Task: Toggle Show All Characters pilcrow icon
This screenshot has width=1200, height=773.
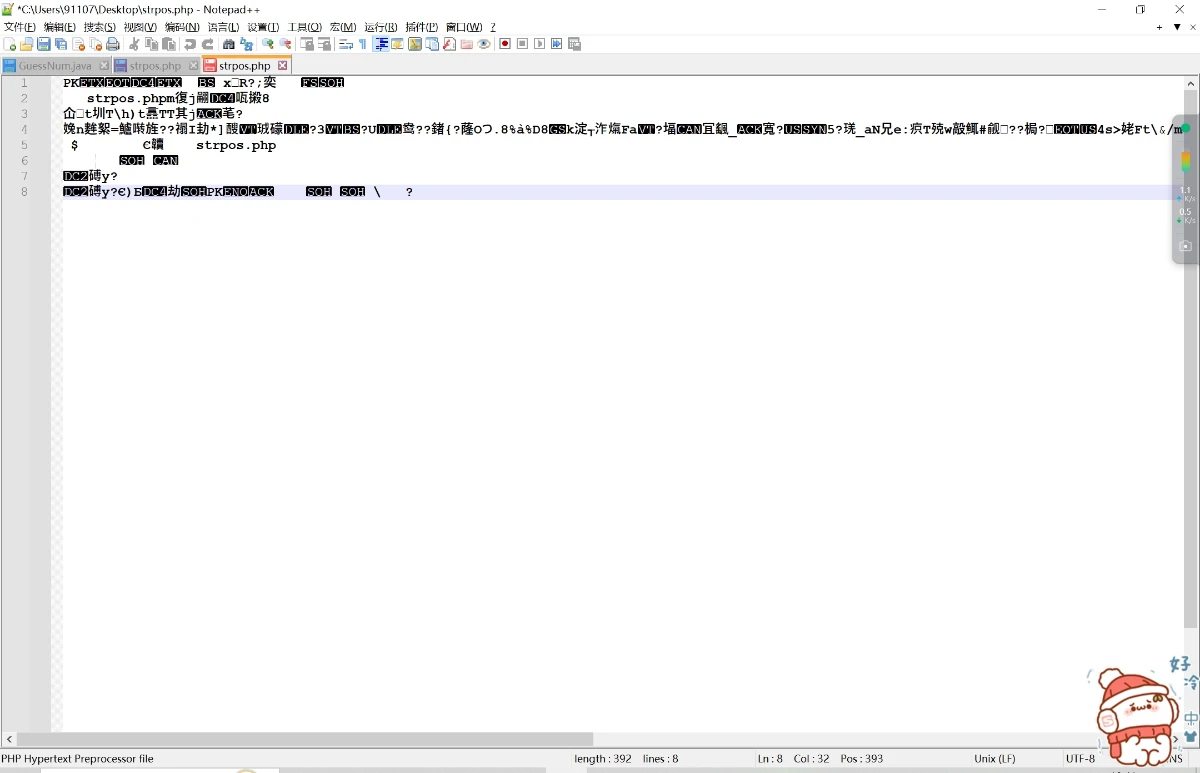Action: click(x=362, y=44)
